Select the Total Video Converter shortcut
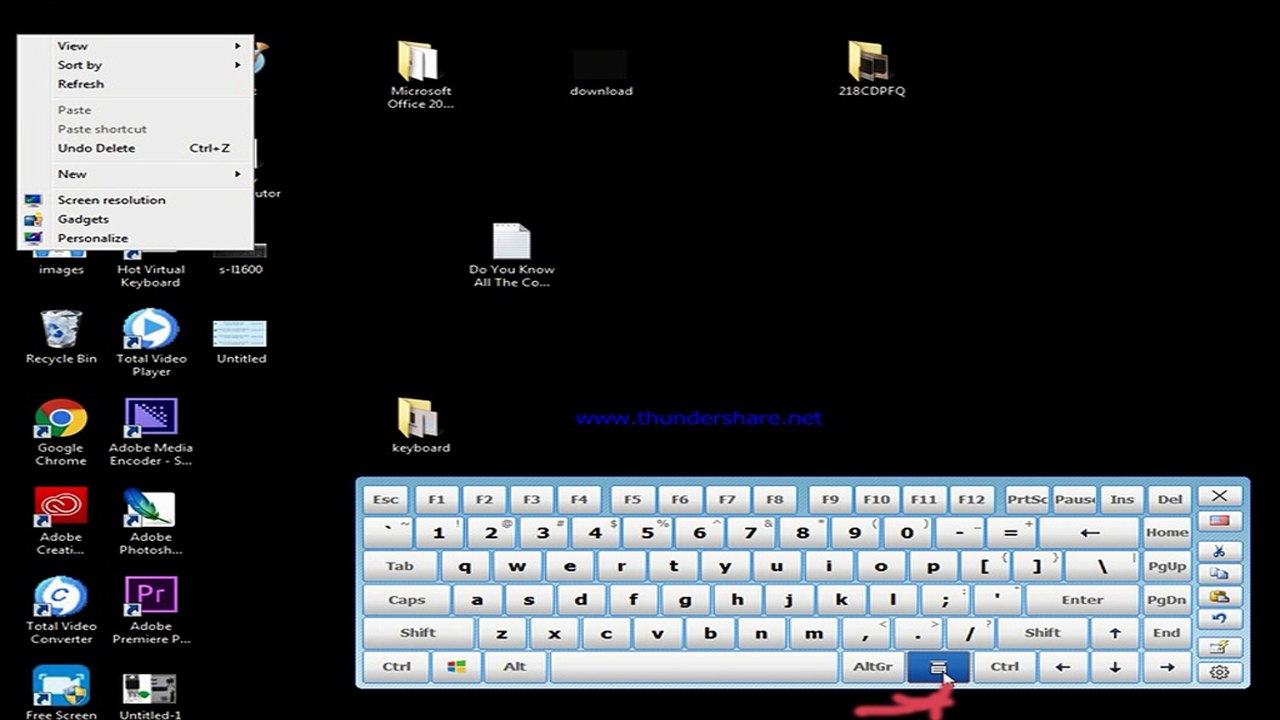This screenshot has height=720, width=1280. point(61,610)
